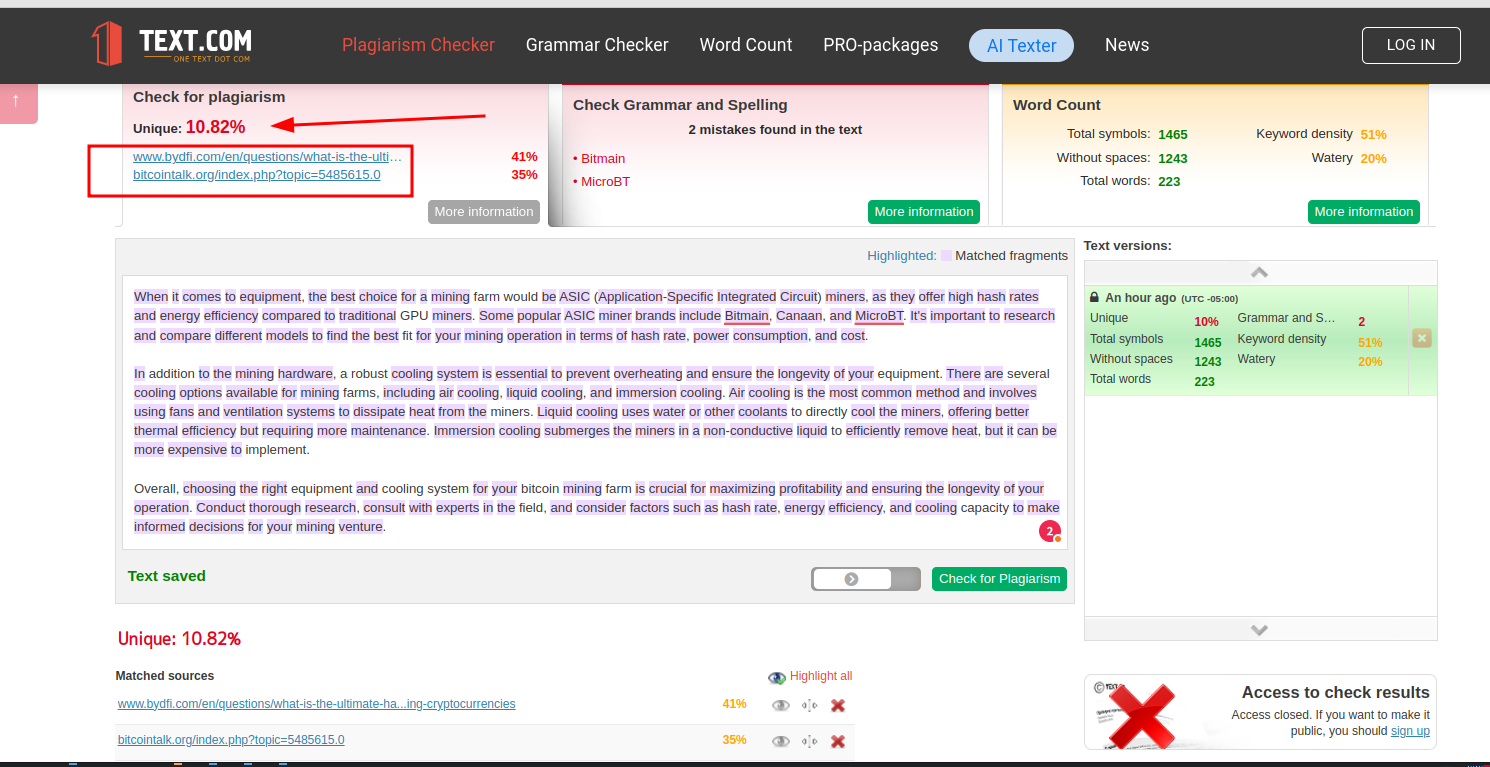Click the pink scroll-to-top arrow tab
The height and width of the screenshot is (767, 1490).
point(17,102)
